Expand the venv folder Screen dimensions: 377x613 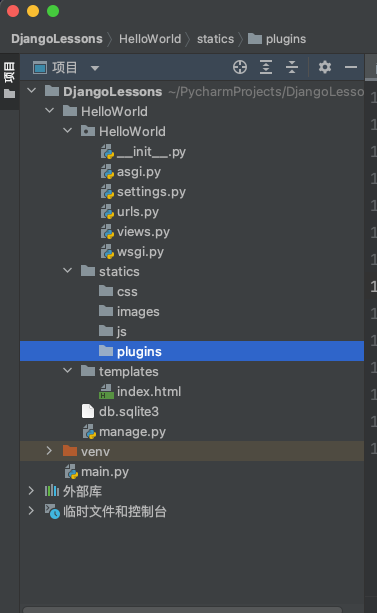(49, 451)
